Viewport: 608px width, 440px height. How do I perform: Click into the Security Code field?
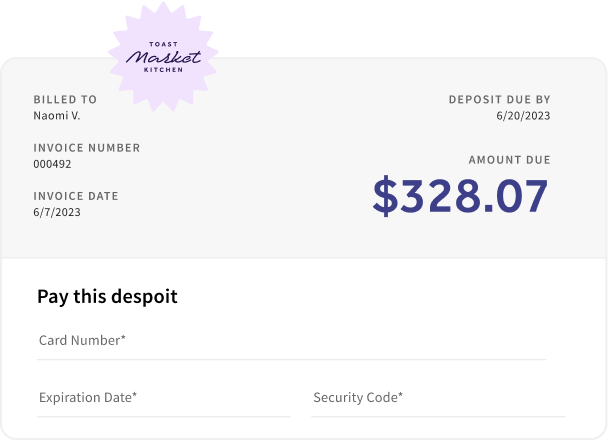(x=438, y=398)
